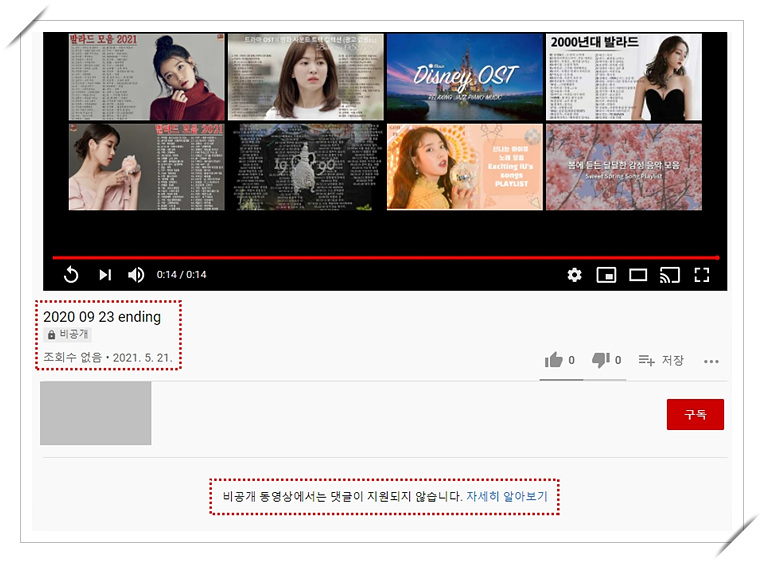764x563 pixels.
Task: Enter full screen mode
Action: click(702, 275)
